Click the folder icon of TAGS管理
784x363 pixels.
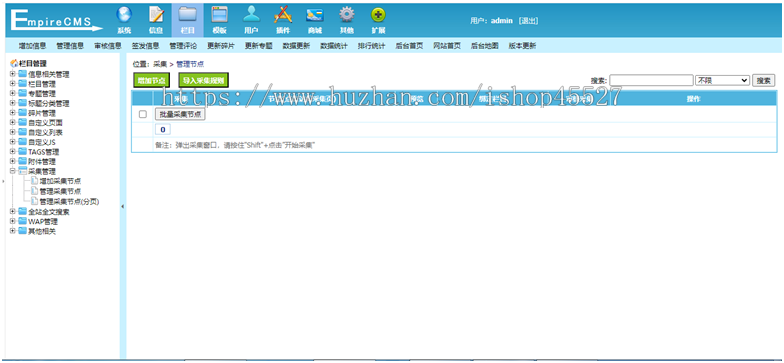[x=22, y=152]
